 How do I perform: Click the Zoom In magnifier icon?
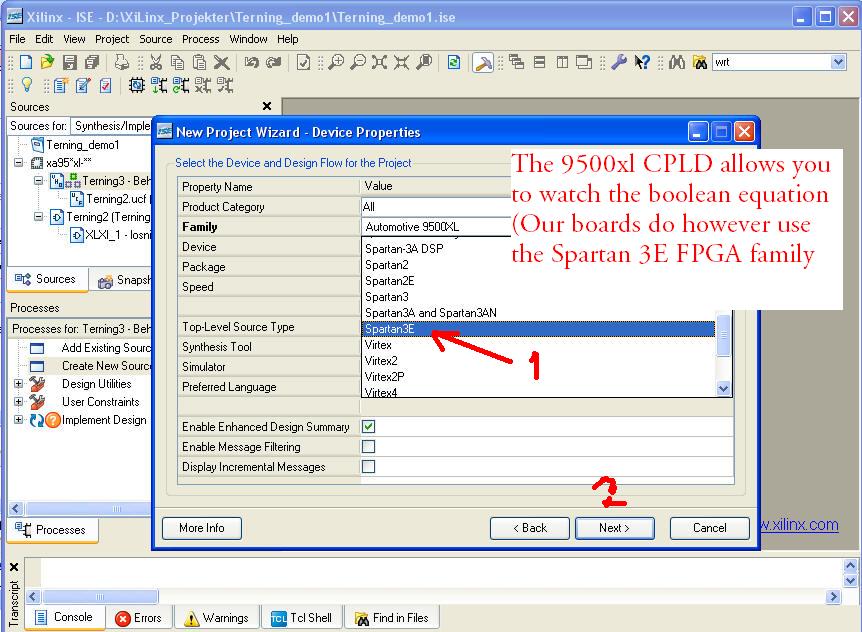336,62
